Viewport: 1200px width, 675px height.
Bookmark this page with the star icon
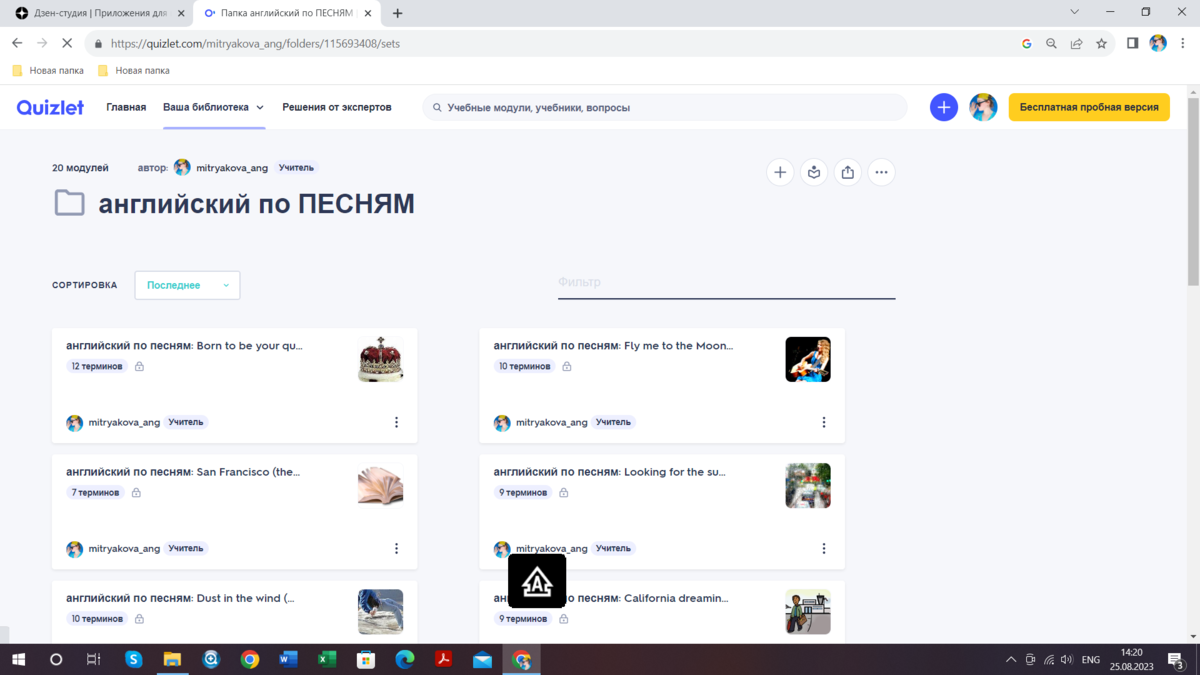pos(1099,43)
